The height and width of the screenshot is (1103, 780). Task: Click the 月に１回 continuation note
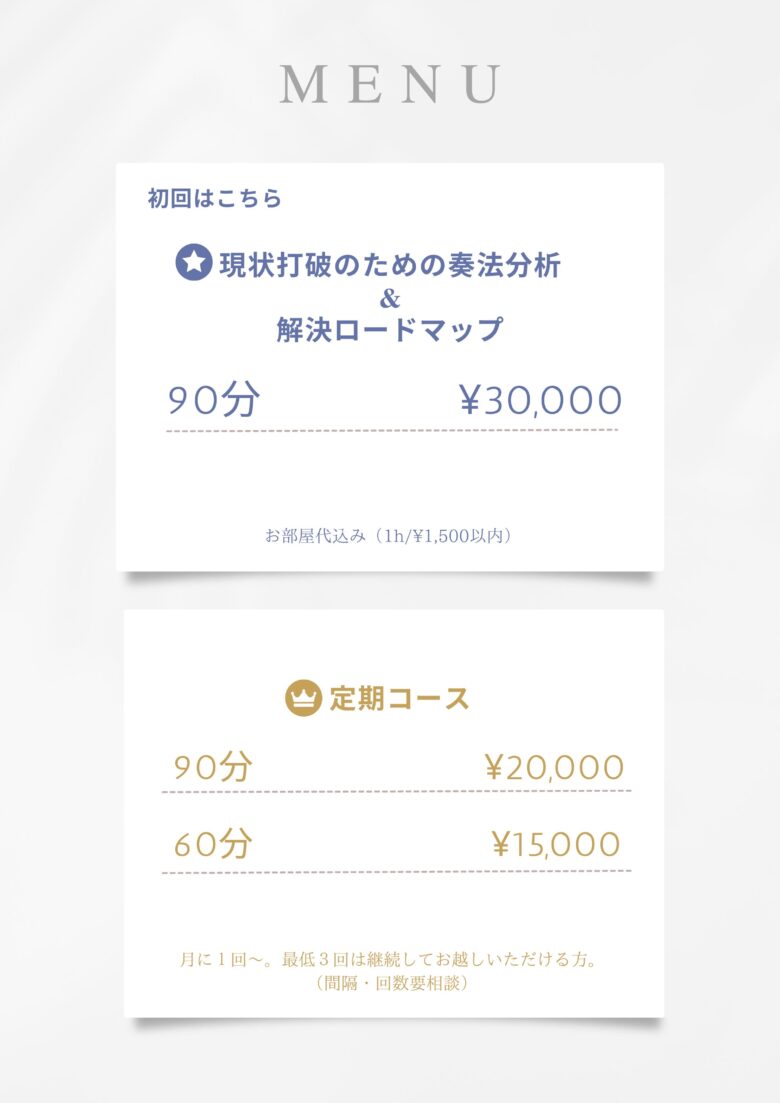(389, 960)
